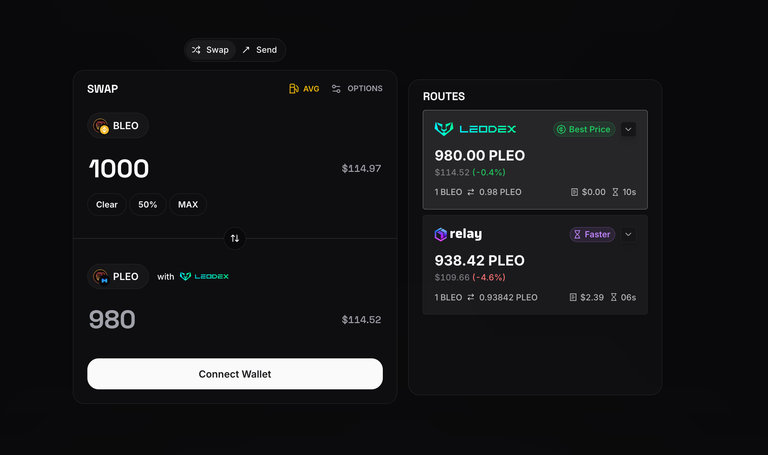Click the relay route hourglass time icon
The width and height of the screenshot is (768, 455).
[614, 297]
